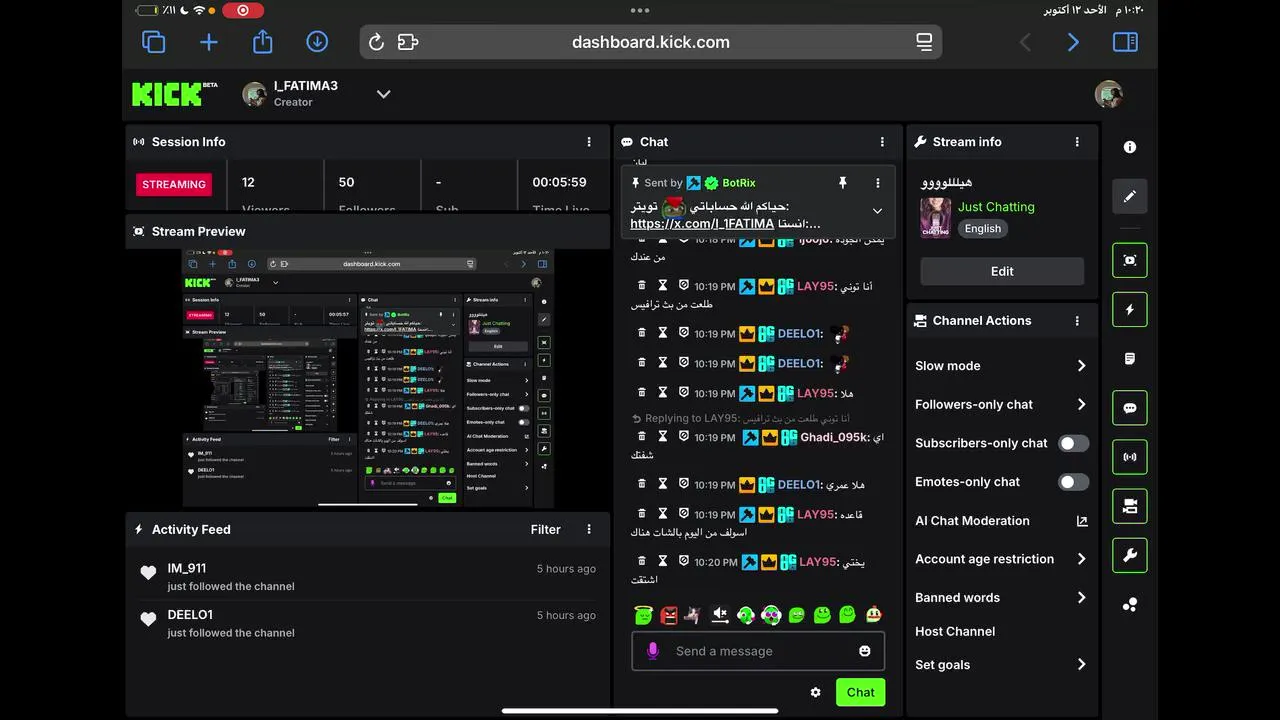Screen dimensions: 1280x720
Task: Click browser share icon
Action: (263, 41)
